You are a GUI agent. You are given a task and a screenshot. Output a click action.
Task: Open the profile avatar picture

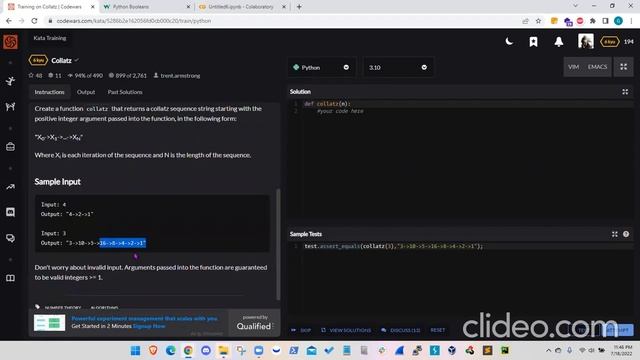(x=586, y=41)
